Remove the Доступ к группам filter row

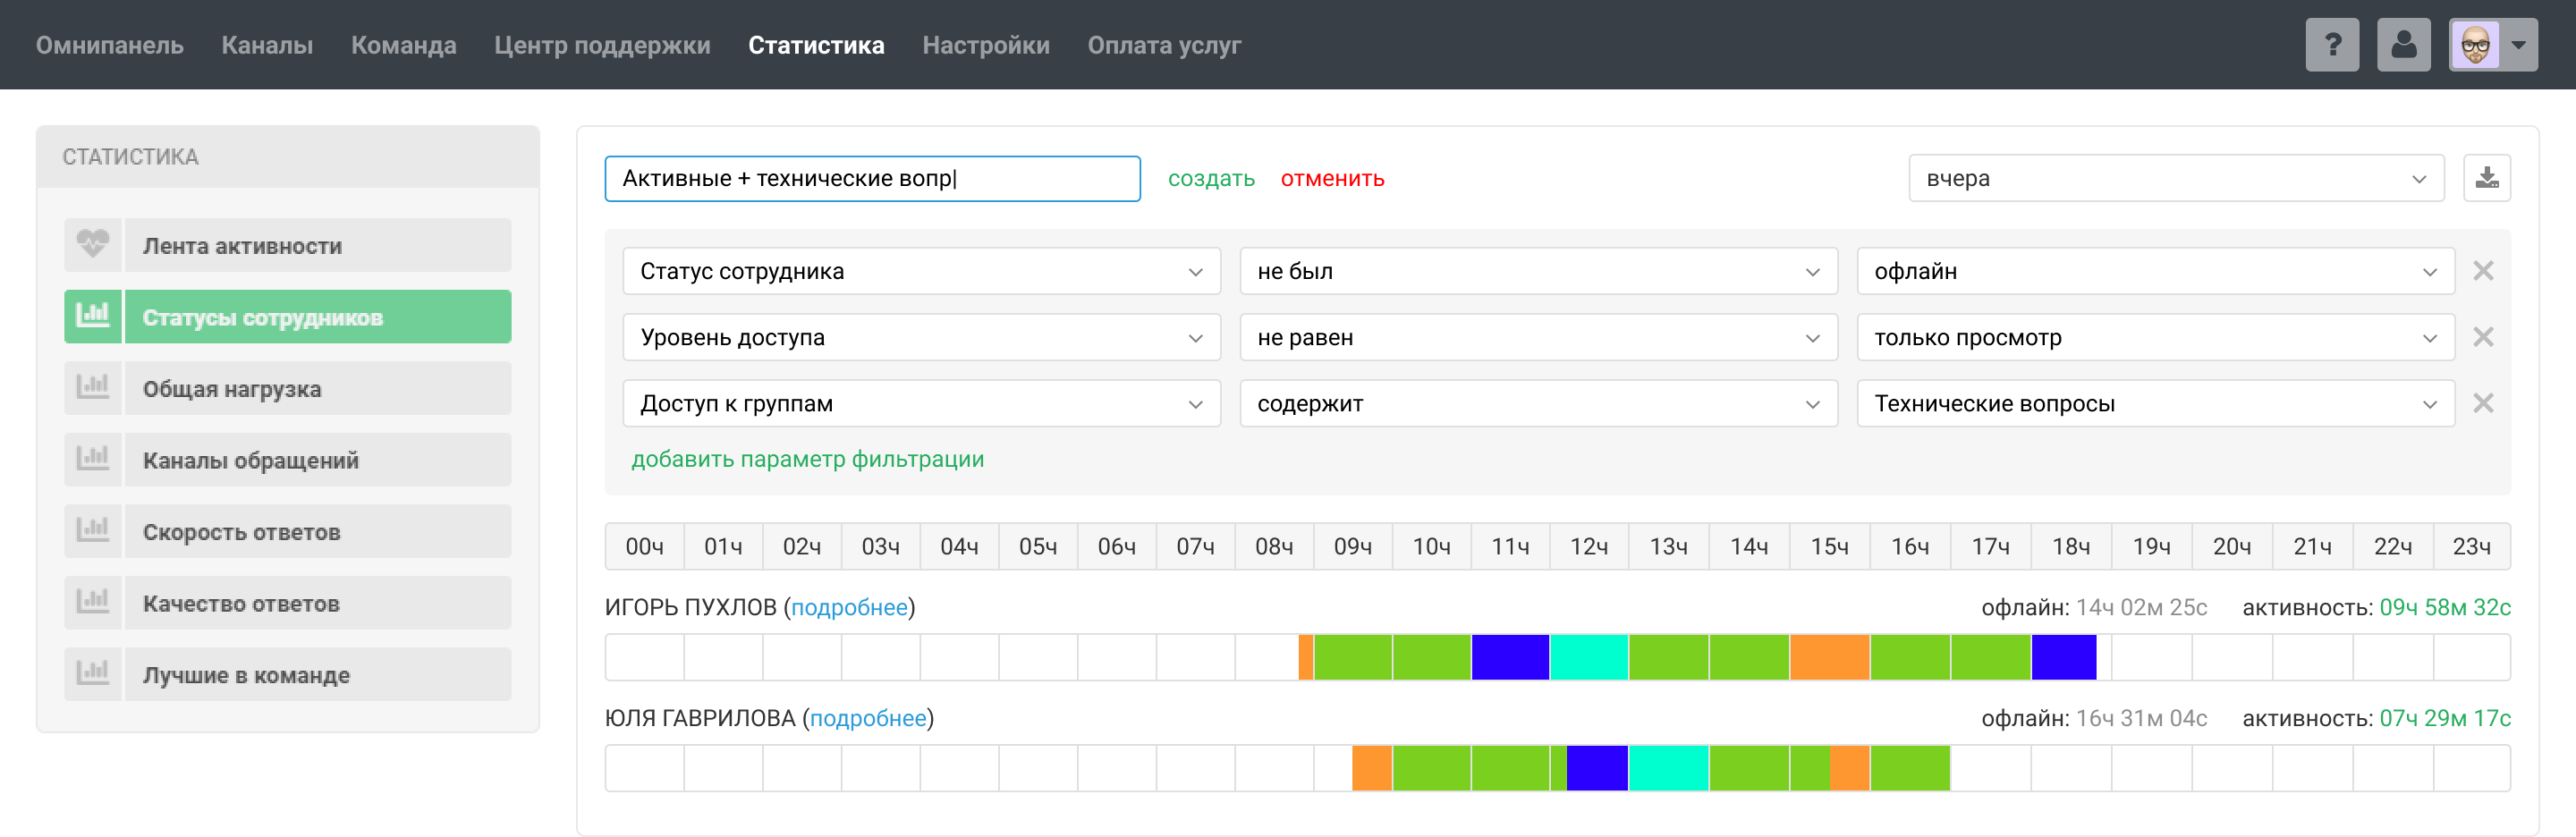pyautogui.click(x=2483, y=404)
